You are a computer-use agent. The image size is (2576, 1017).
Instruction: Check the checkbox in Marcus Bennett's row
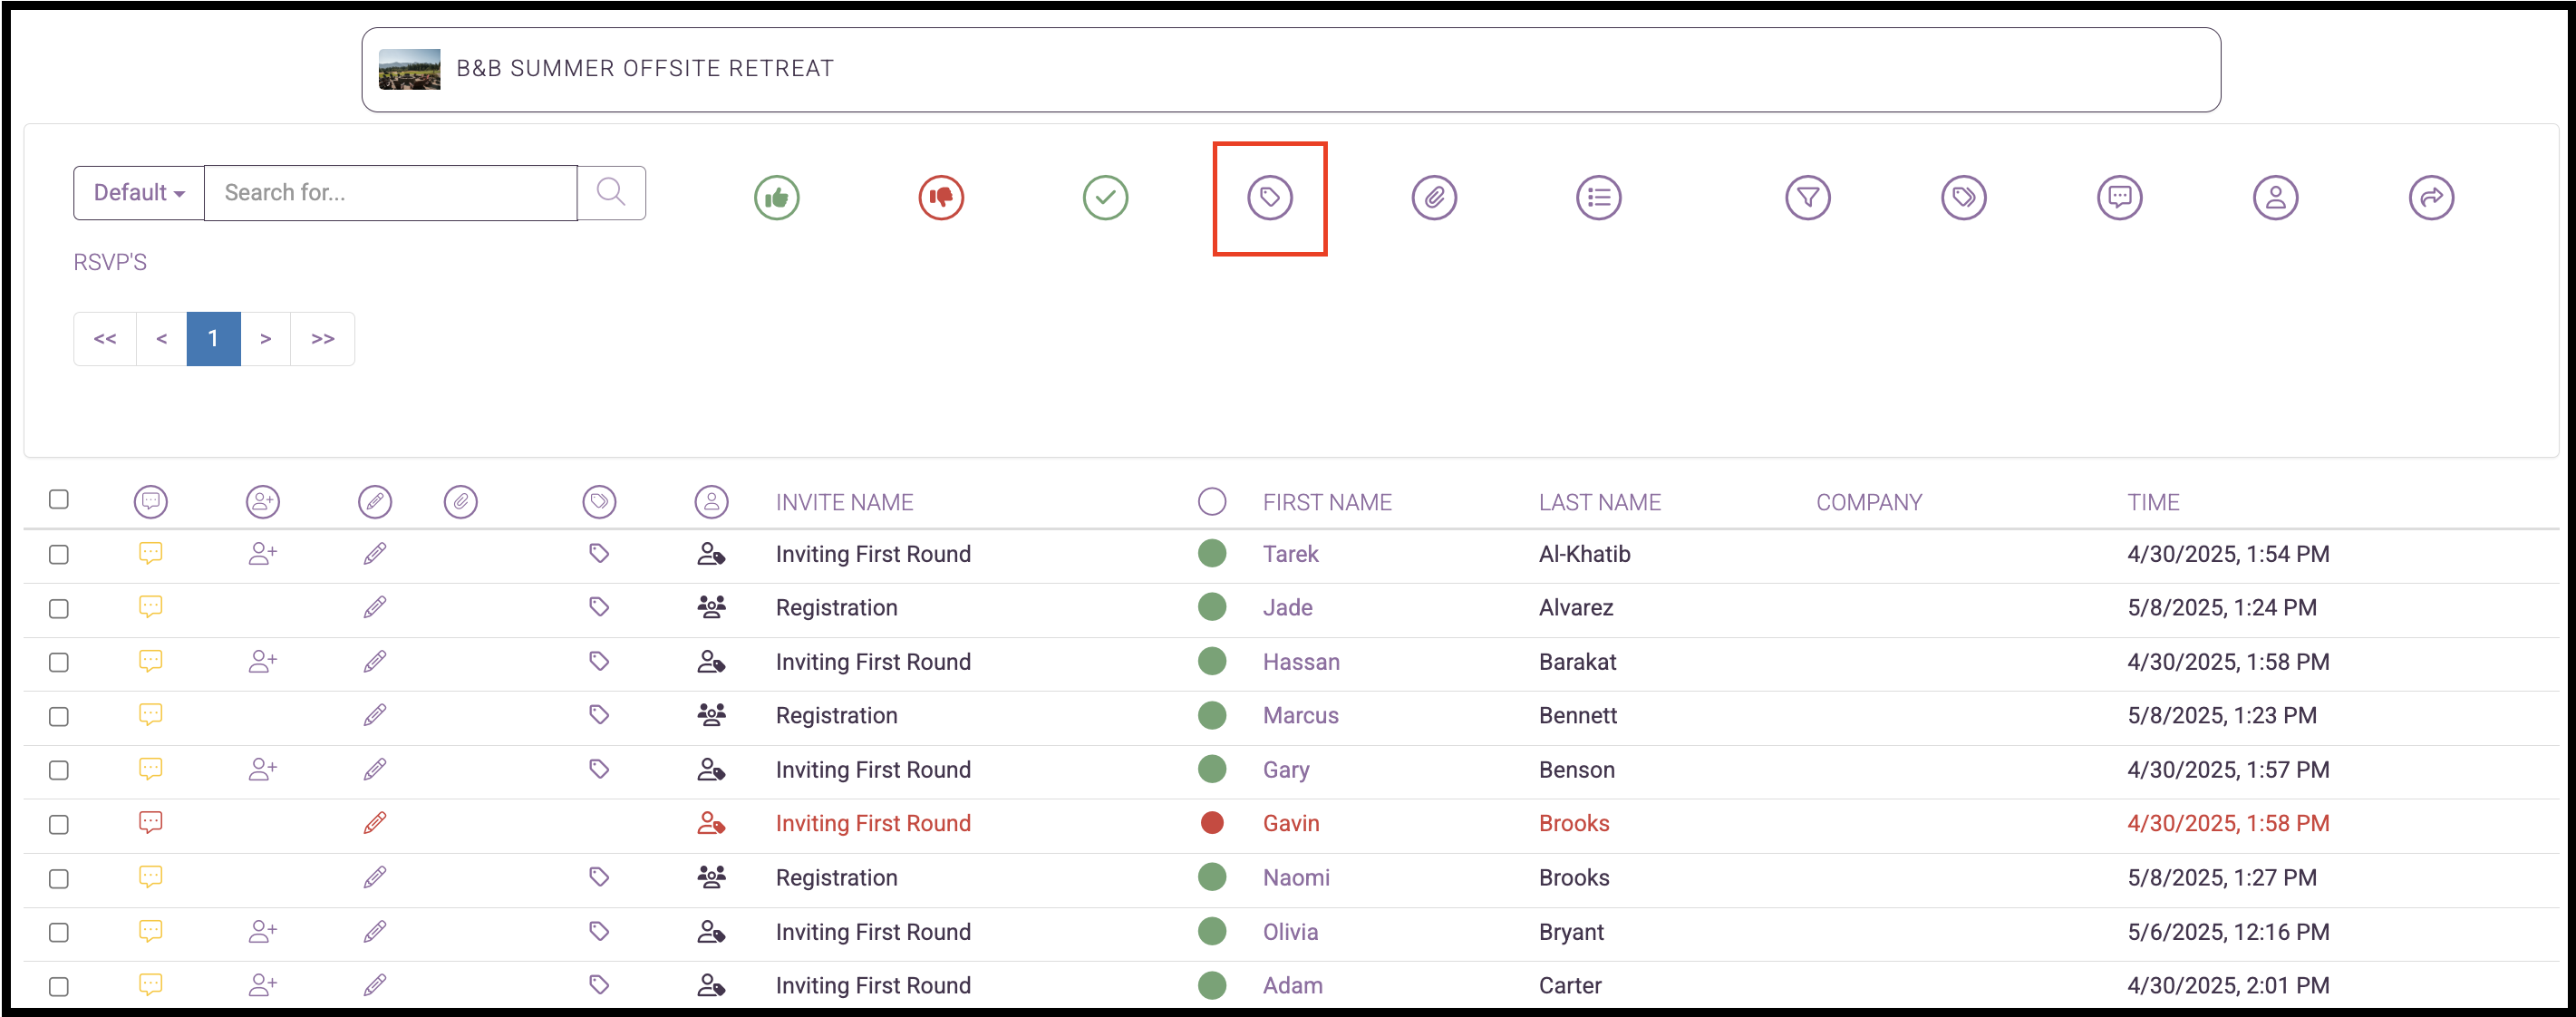coord(59,716)
